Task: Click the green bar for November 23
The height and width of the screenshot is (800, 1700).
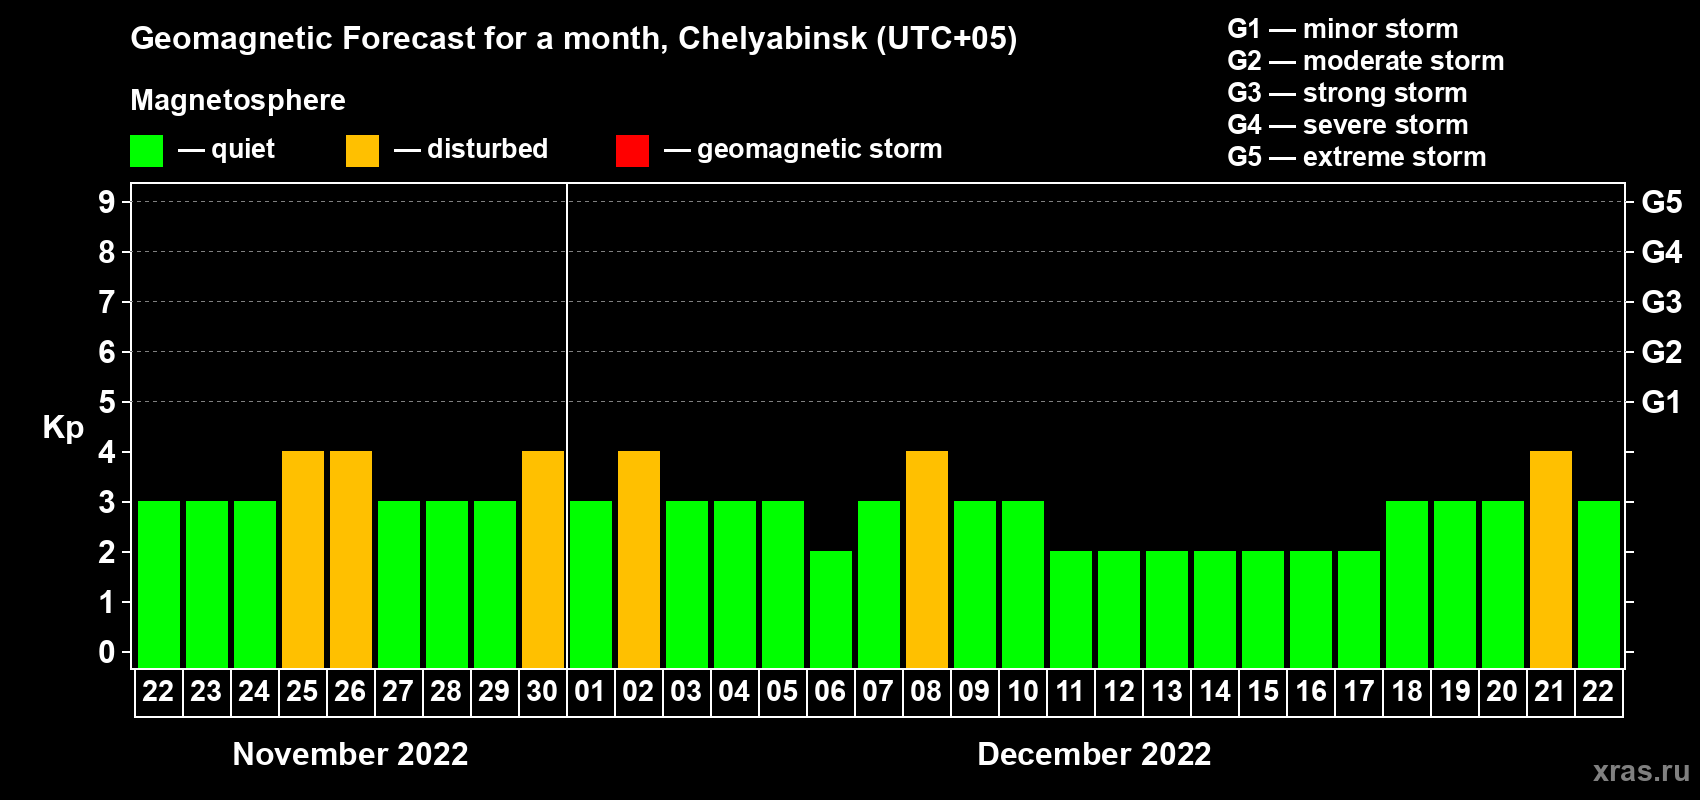Action: [207, 585]
